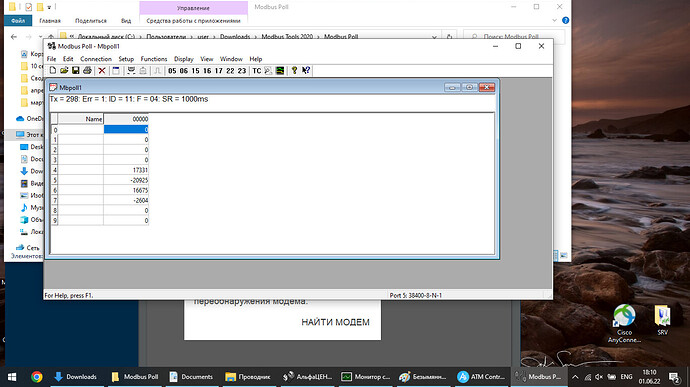Click the НАЙТИ МОДЕМ button
Screen dimensions: 690x387
[335, 322]
